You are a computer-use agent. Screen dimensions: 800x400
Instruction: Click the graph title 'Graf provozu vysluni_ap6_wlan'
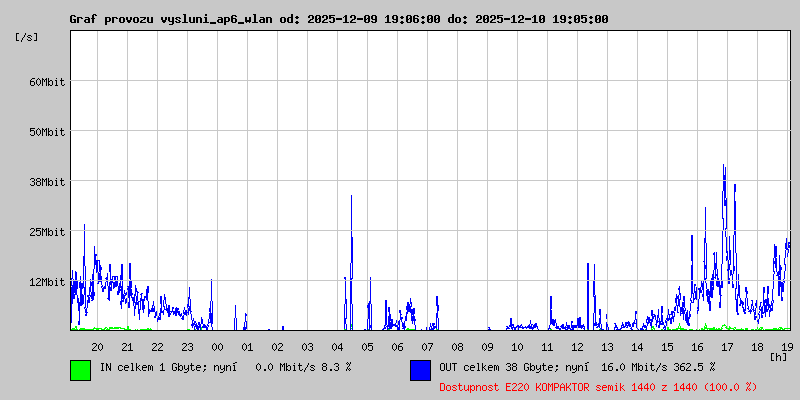(x=172, y=19)
